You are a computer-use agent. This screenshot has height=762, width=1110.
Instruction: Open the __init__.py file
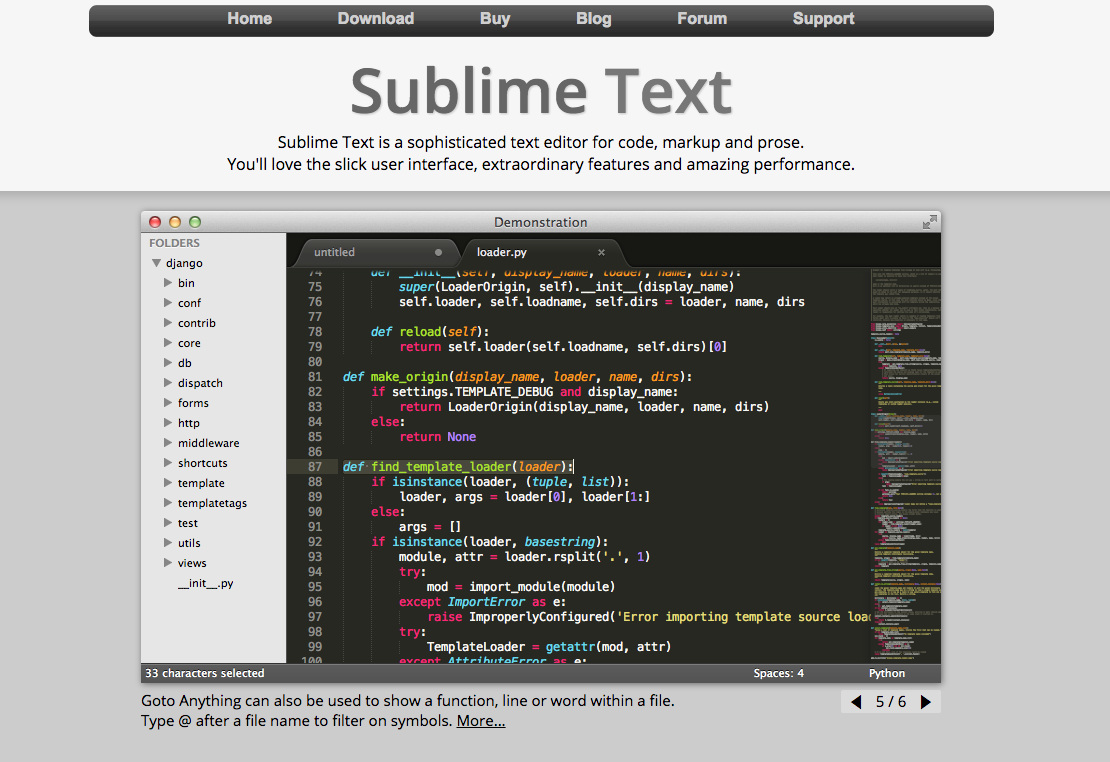[x=205, y=583]
